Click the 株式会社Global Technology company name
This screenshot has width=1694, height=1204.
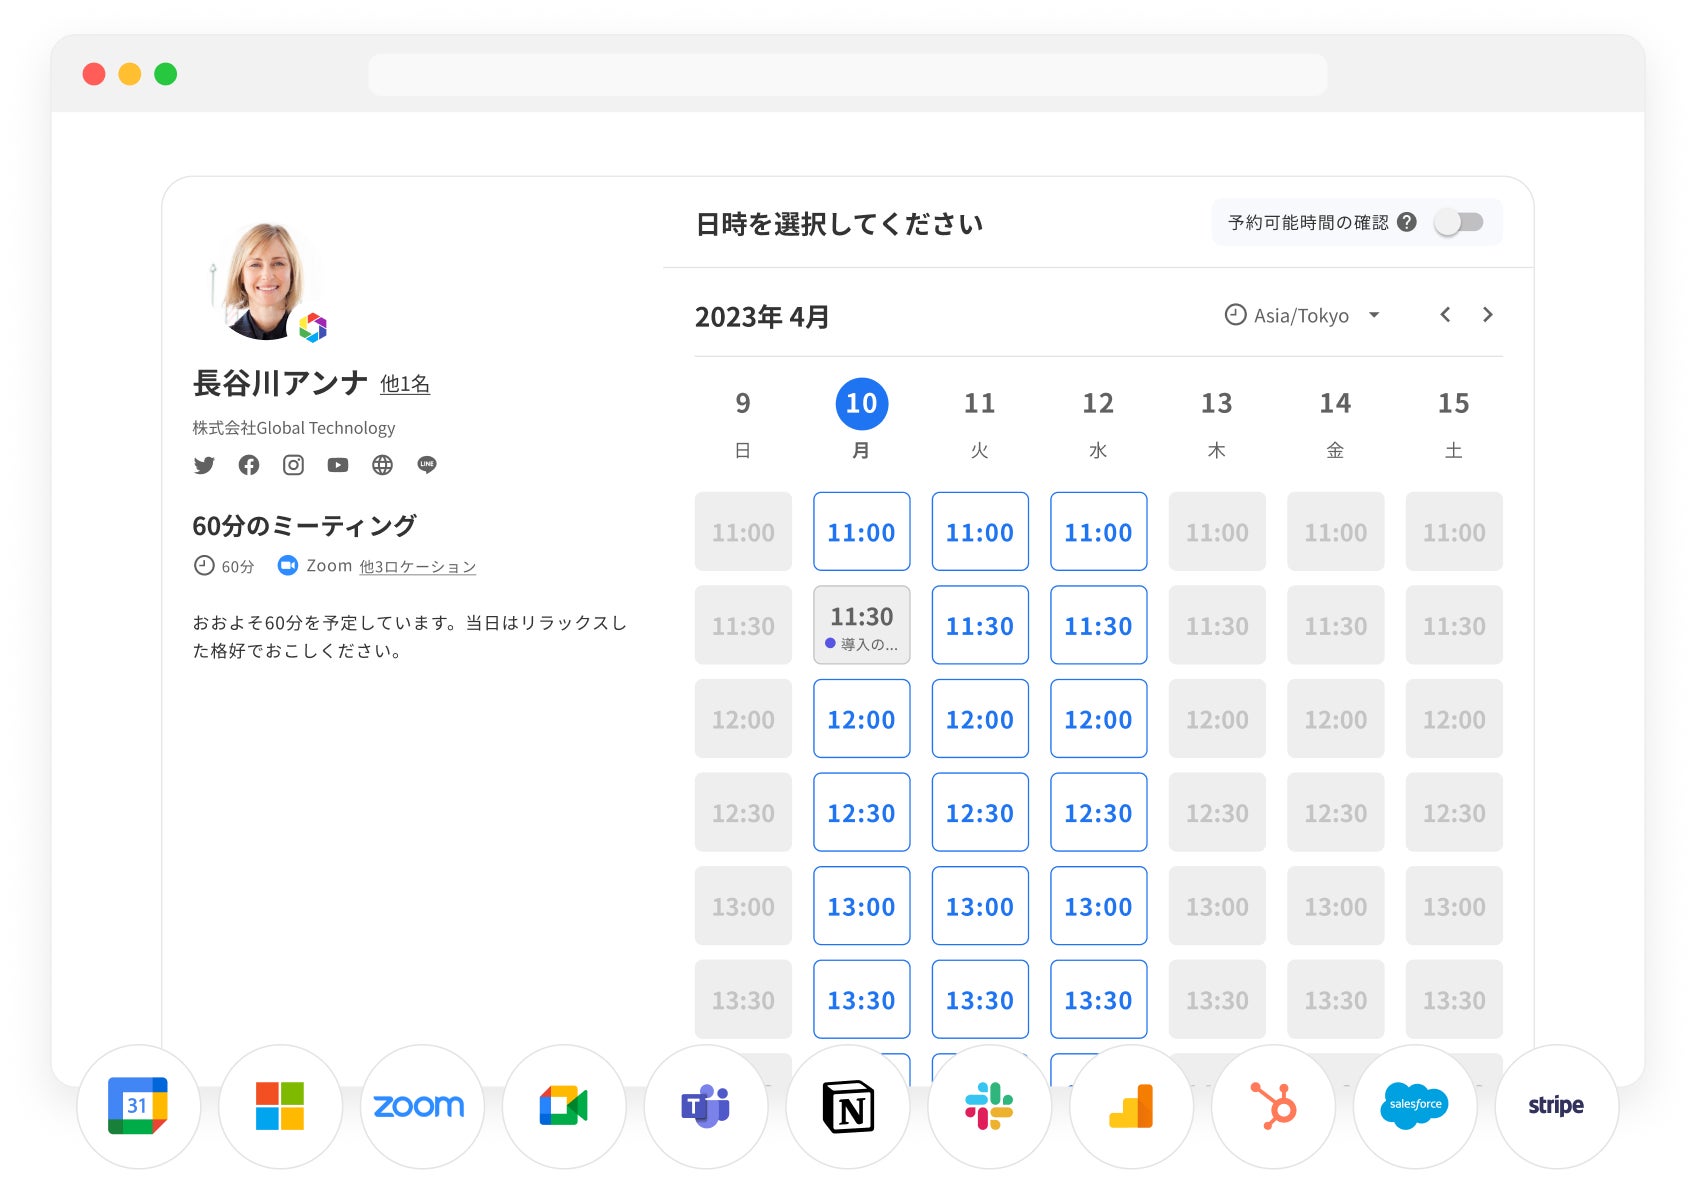[x=294, y=428]
